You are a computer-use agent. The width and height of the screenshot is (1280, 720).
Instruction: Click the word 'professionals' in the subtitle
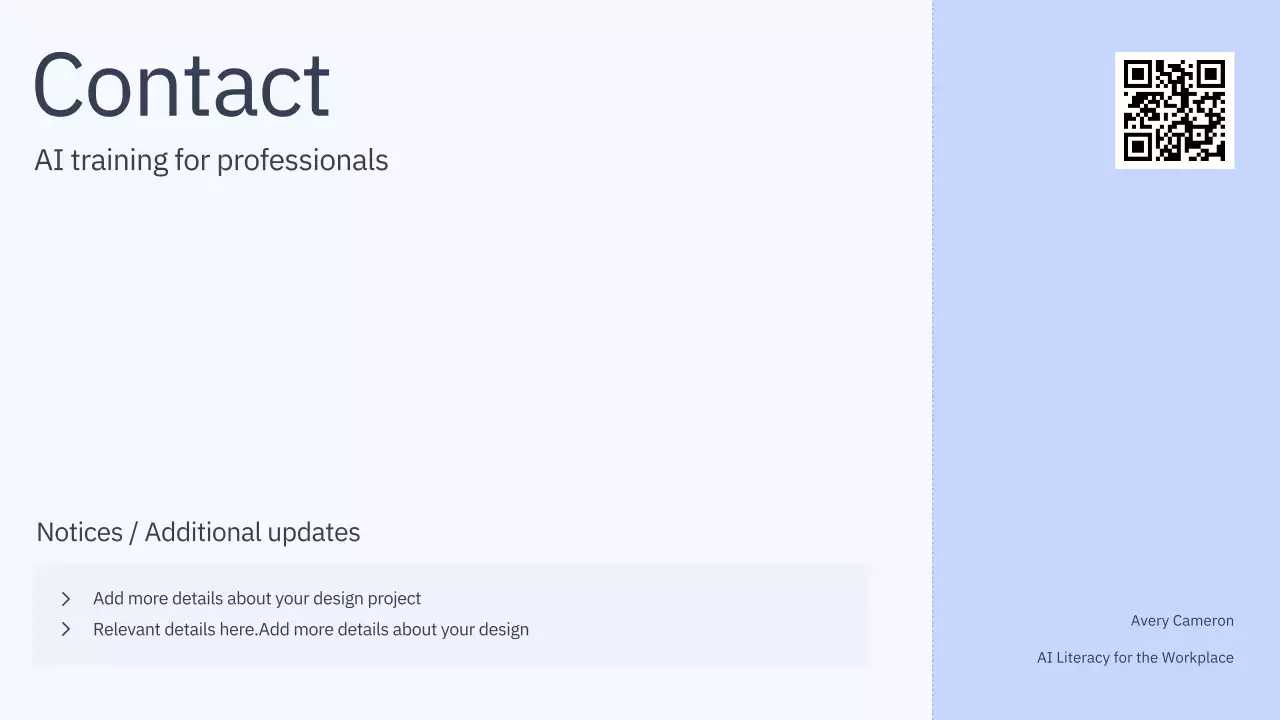coord(302,160)
